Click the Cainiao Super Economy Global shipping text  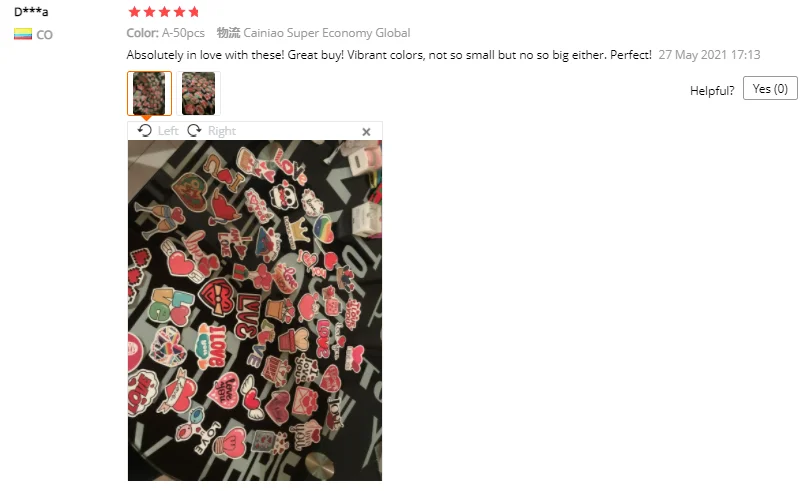326,33
